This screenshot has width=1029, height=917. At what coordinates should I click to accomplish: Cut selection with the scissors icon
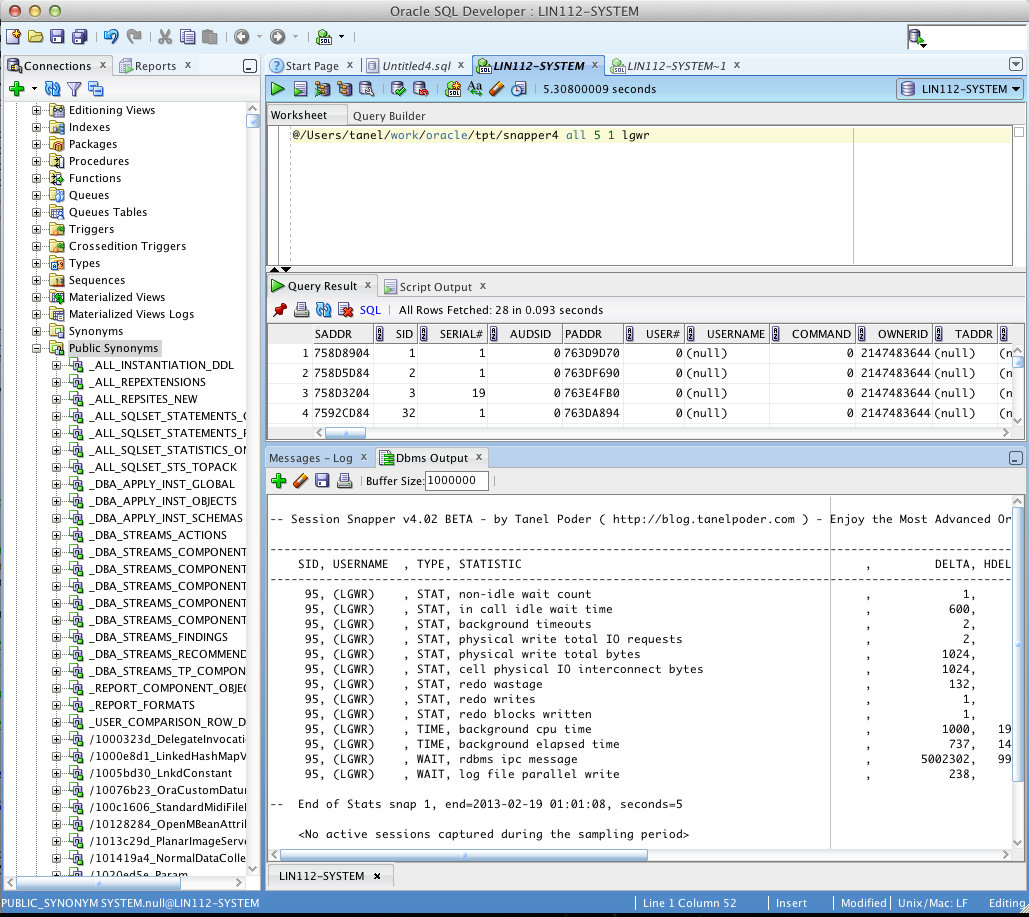(x=165, y=37)
